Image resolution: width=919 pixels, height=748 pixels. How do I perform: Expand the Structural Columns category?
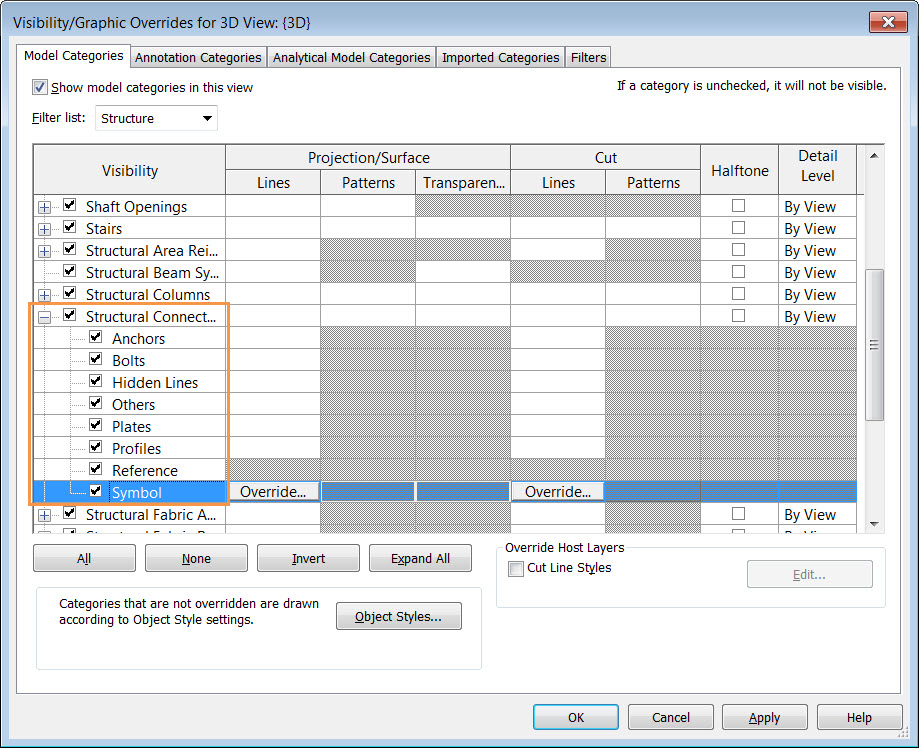tap(44, 294)
